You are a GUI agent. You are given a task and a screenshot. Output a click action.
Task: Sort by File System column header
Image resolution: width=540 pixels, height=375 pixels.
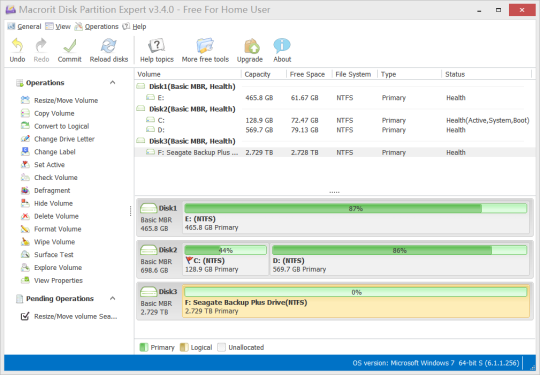point(355,74)
